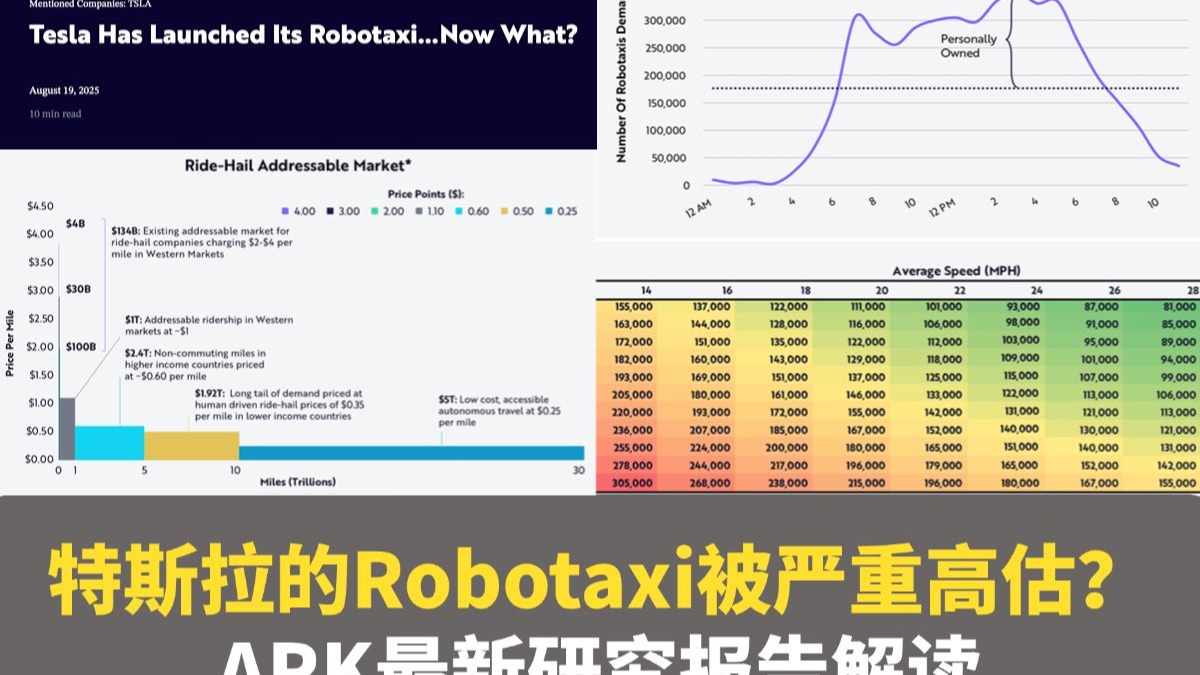Click the '20' speed column header
1200x675 pixels.
point(884,290)
